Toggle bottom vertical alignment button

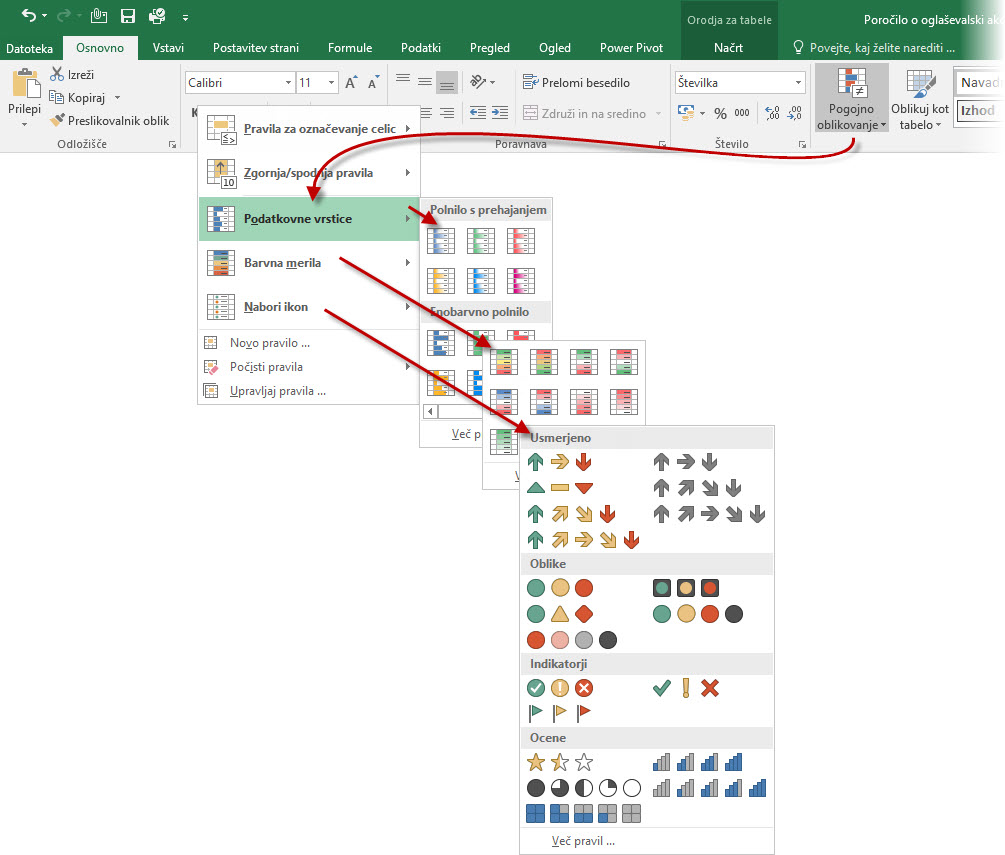pos(447,82)
